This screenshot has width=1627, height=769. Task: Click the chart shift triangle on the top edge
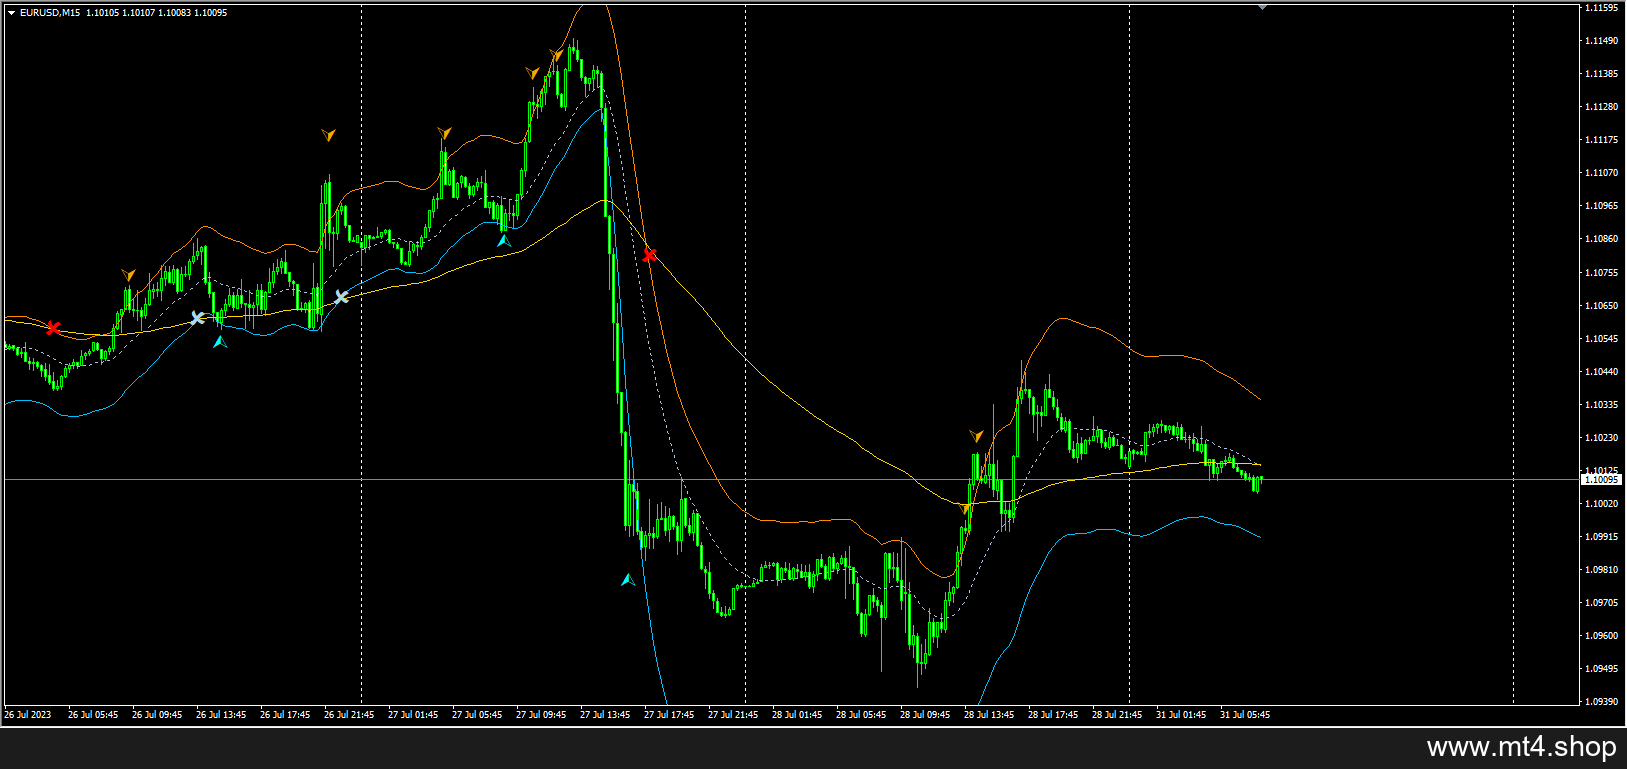click(1262, 7)
